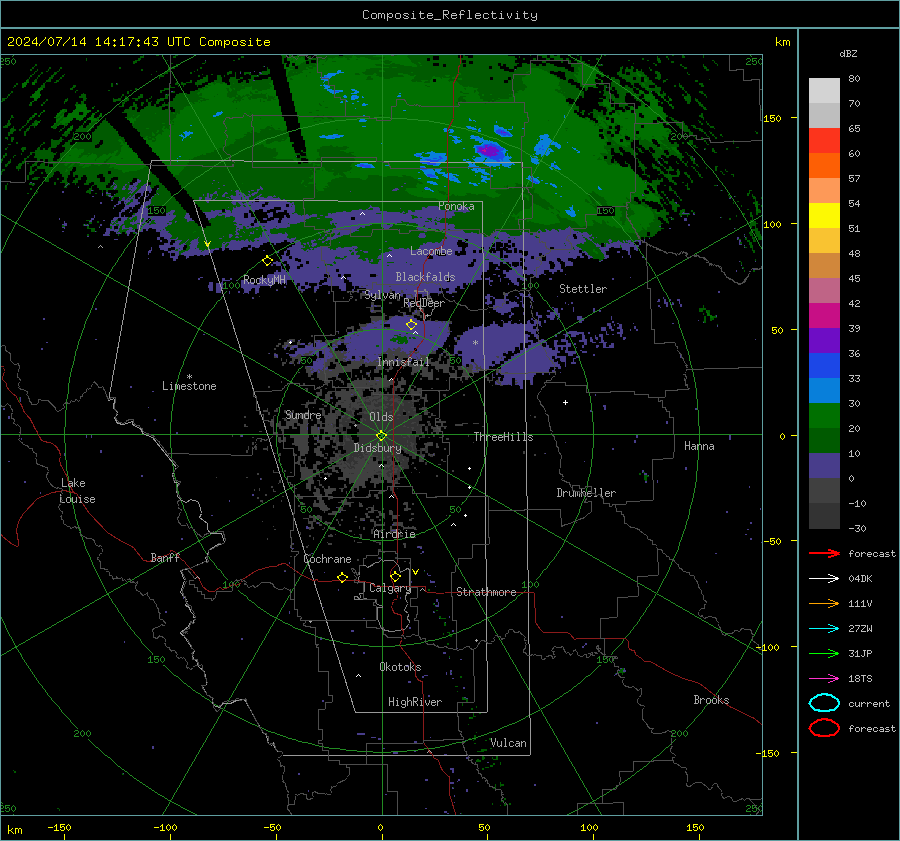Click the Blackfalds city label
This screenshot has height=841, width=900.
pos(425,277)
